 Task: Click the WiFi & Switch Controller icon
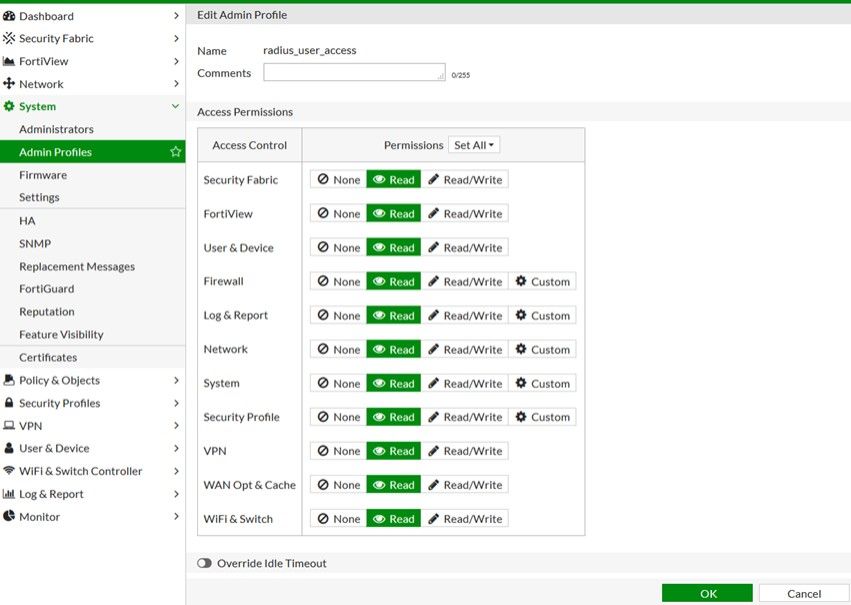(x=9, y=470)
